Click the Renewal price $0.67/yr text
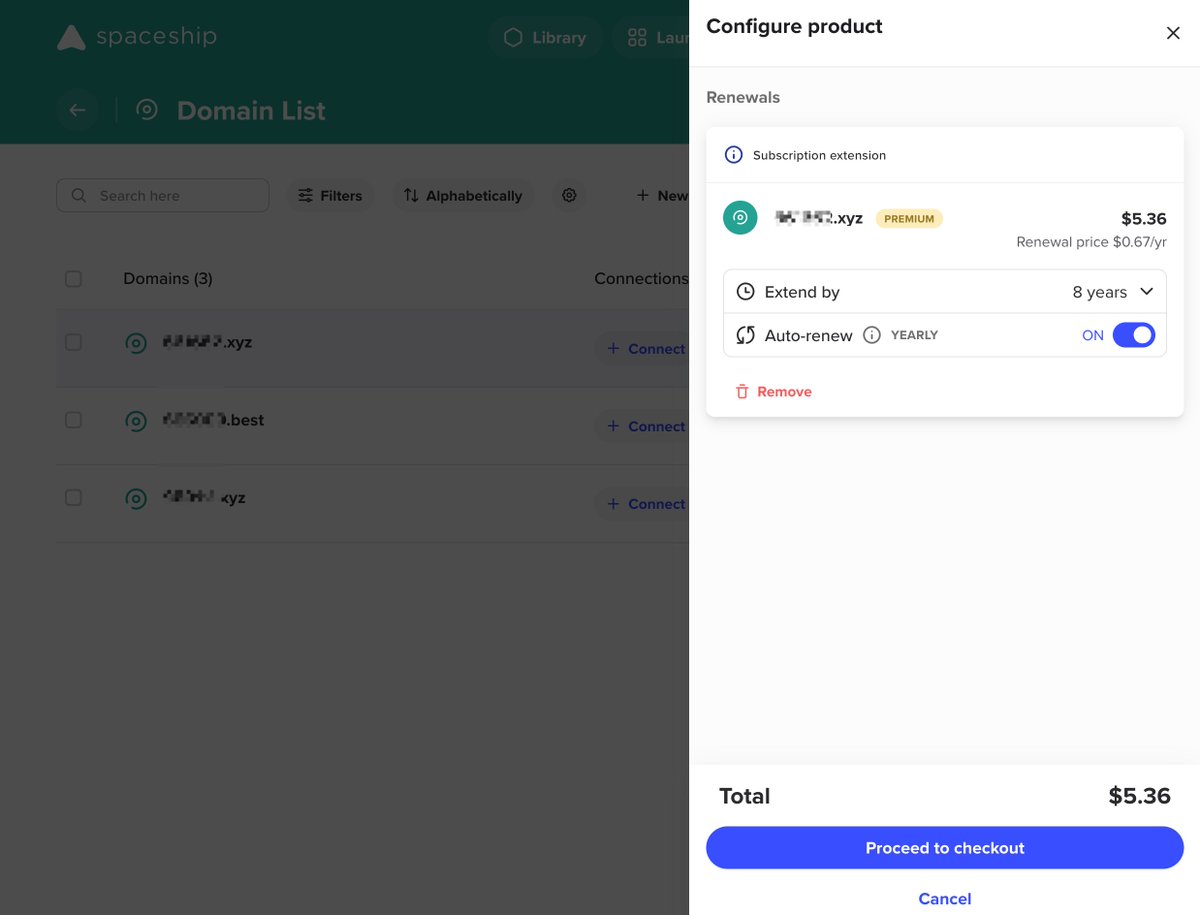 click(1091, 242)
